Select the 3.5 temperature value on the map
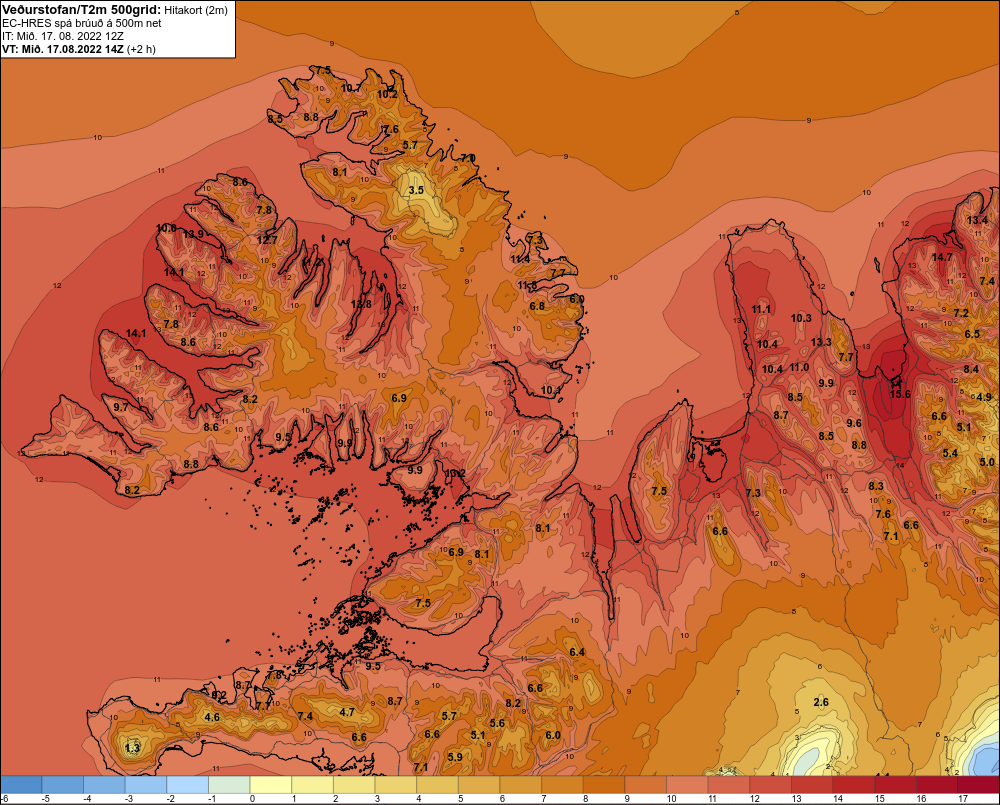Image resolution: width=1000 pixels, height=805 pixels. [416, 190]
